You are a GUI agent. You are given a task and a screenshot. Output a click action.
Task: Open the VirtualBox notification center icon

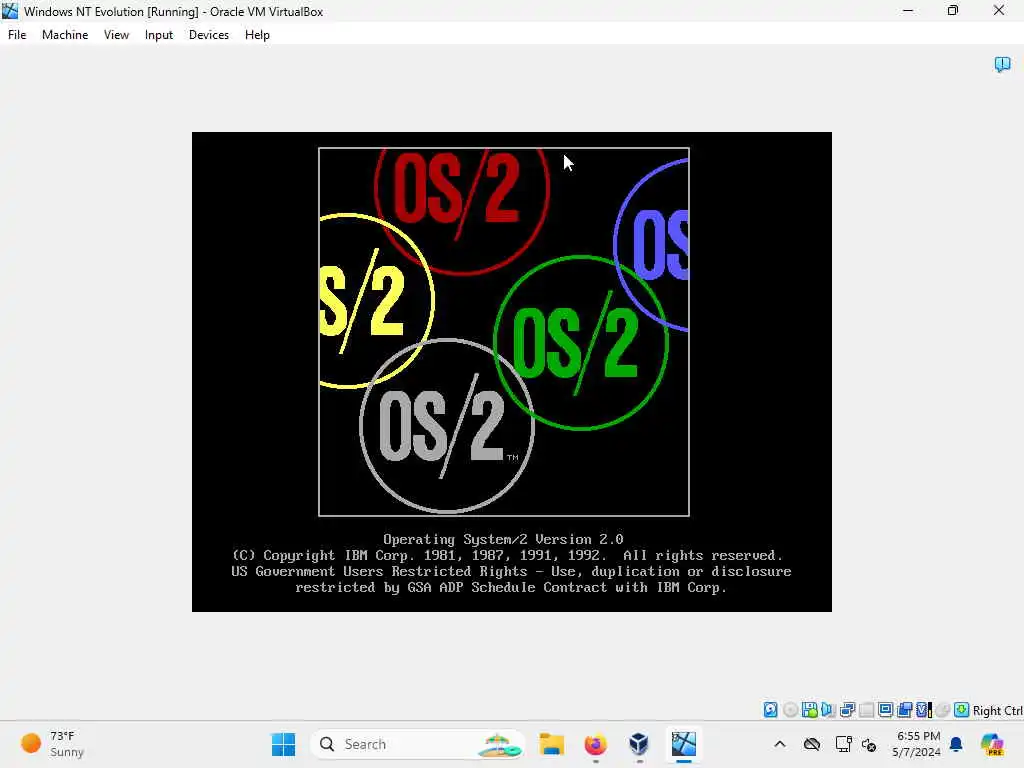(x=1002, y=64)
